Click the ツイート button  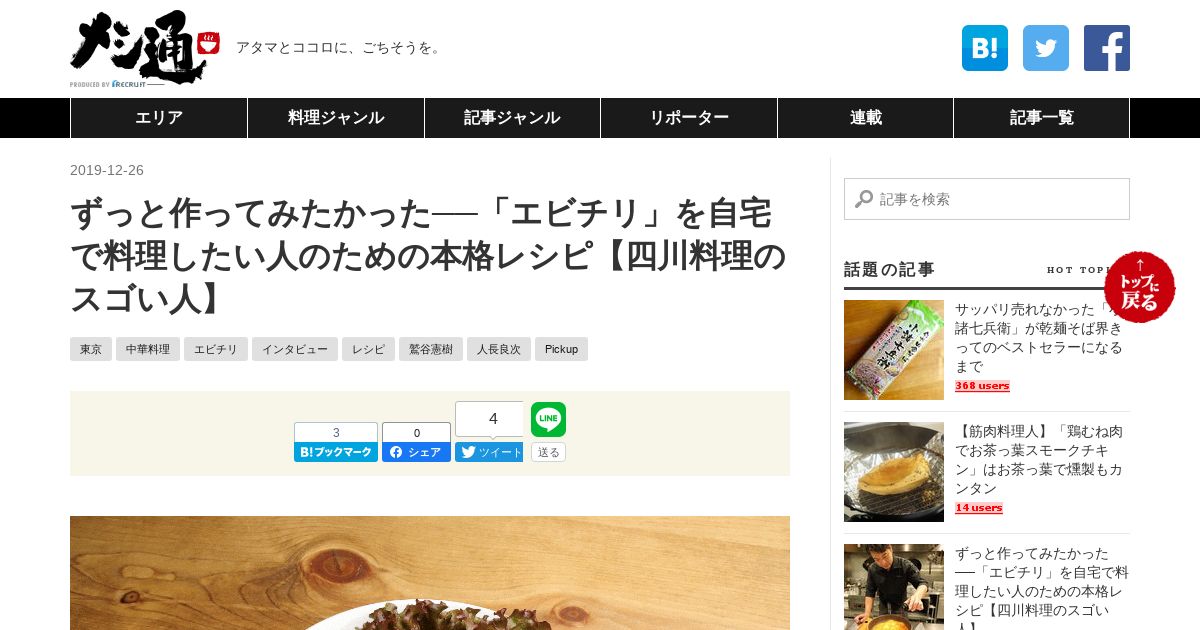coord(489,452)
